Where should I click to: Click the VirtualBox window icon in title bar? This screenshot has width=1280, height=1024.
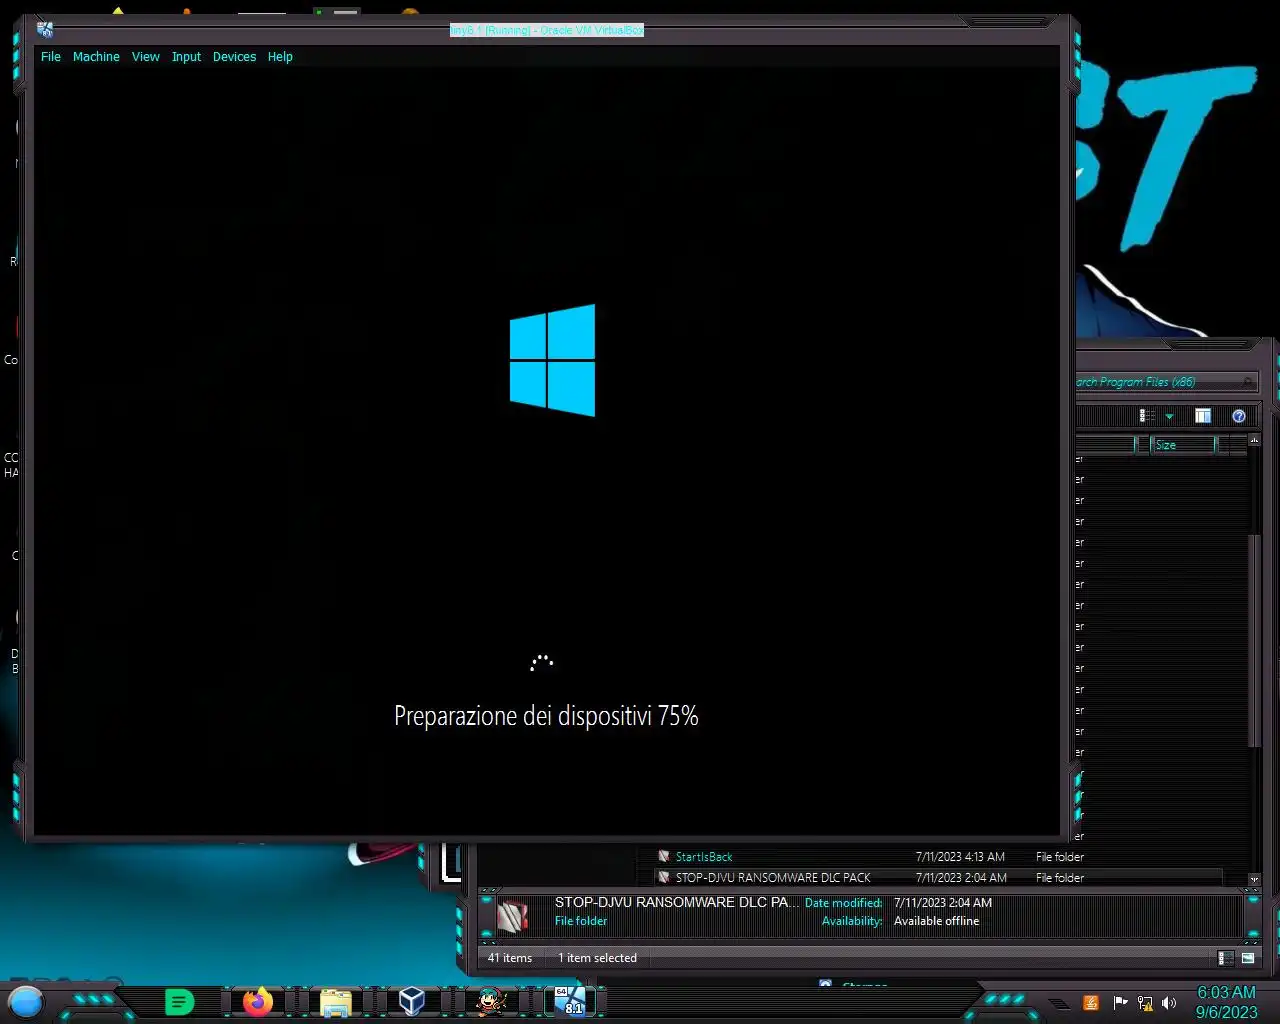click(45, 30)
